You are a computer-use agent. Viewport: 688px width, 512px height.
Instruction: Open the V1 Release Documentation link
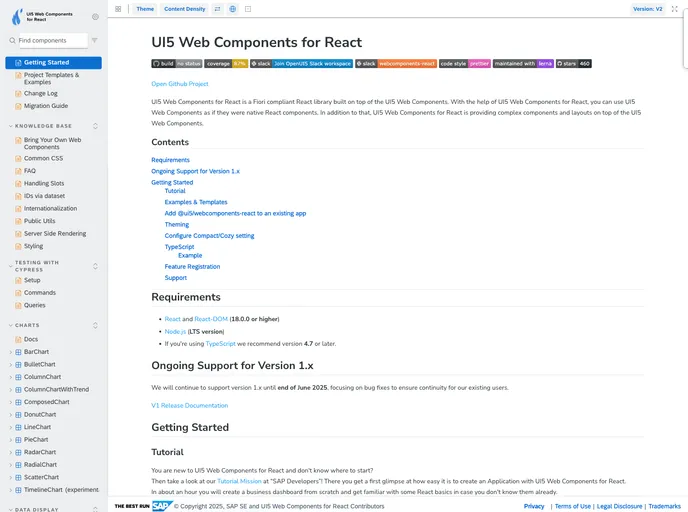(x=190, y=405)
